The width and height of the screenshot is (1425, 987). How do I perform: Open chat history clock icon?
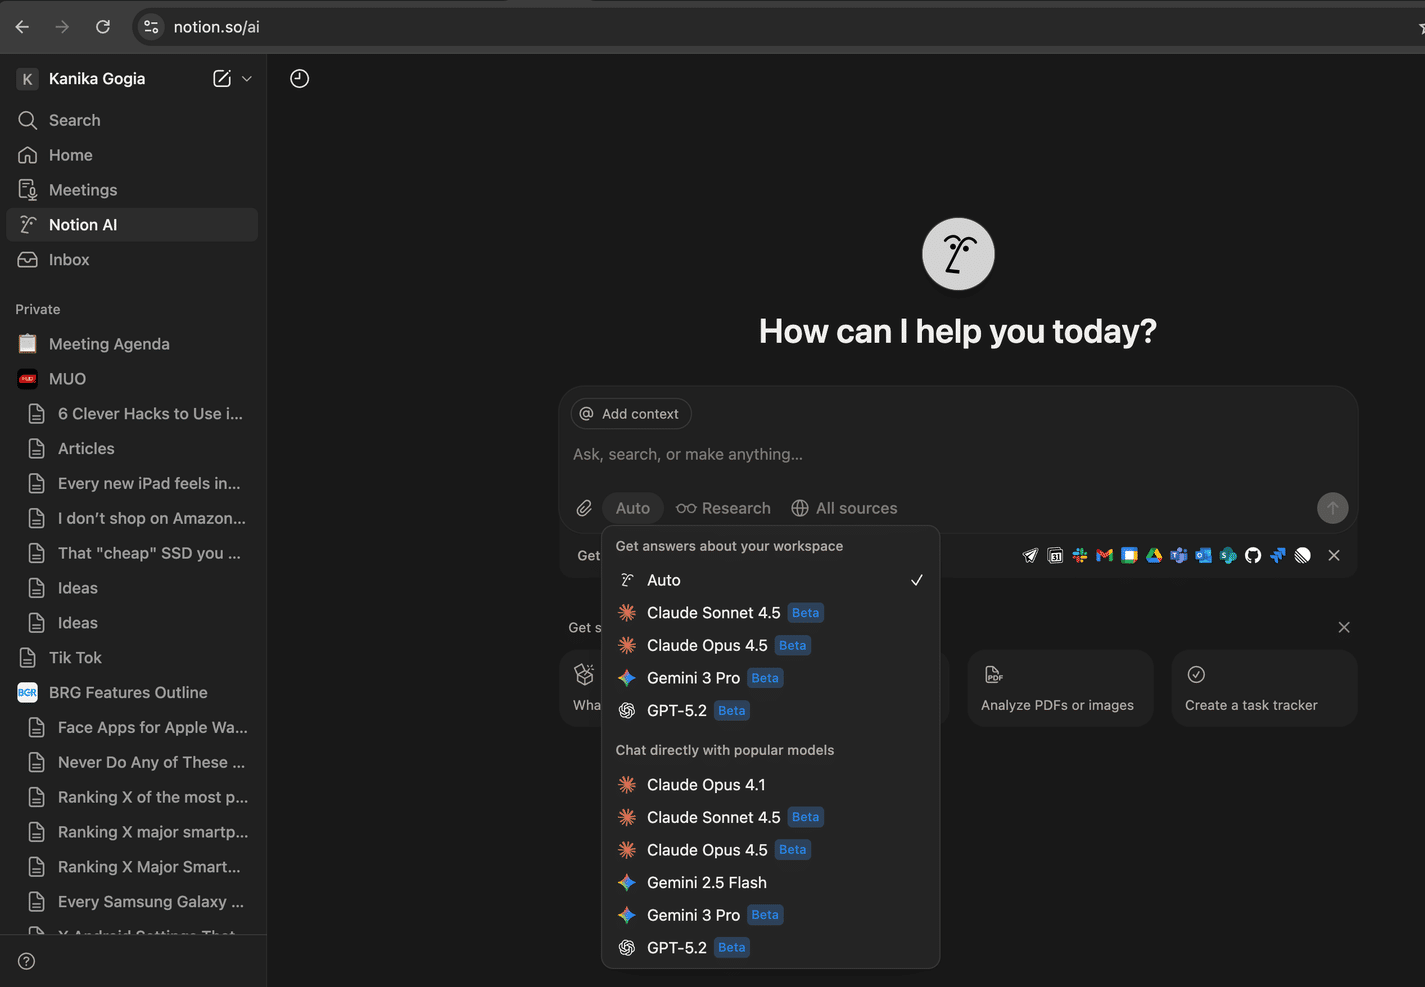coord(299,78)
